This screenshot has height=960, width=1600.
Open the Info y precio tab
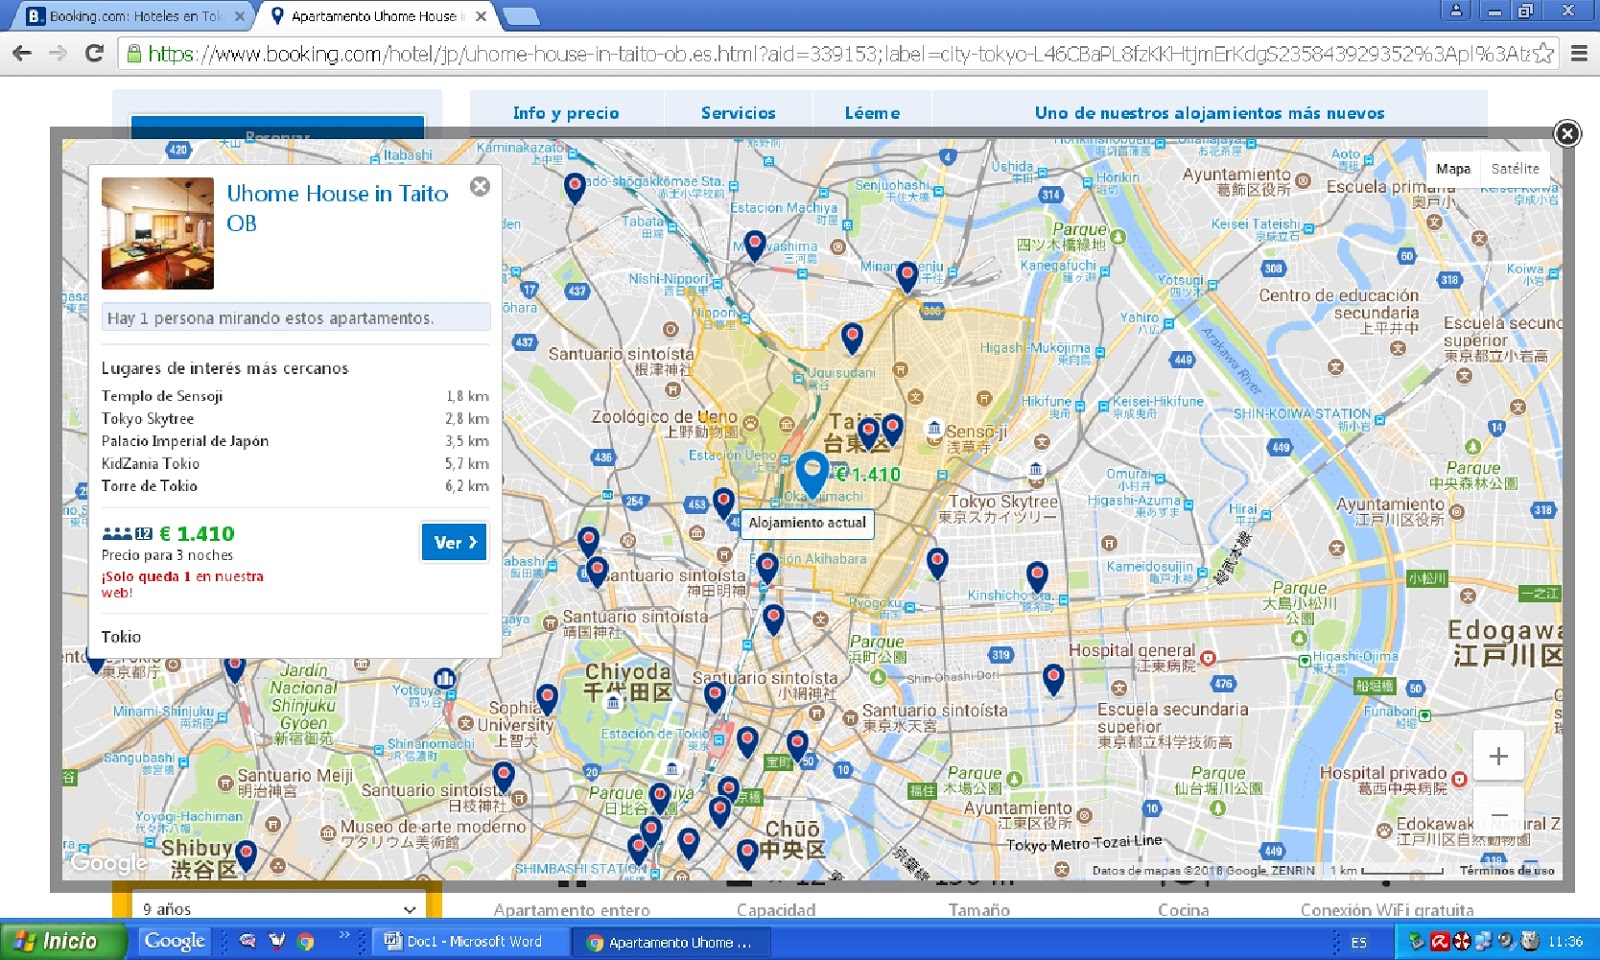pyautogui.click(x=566, y=113)
